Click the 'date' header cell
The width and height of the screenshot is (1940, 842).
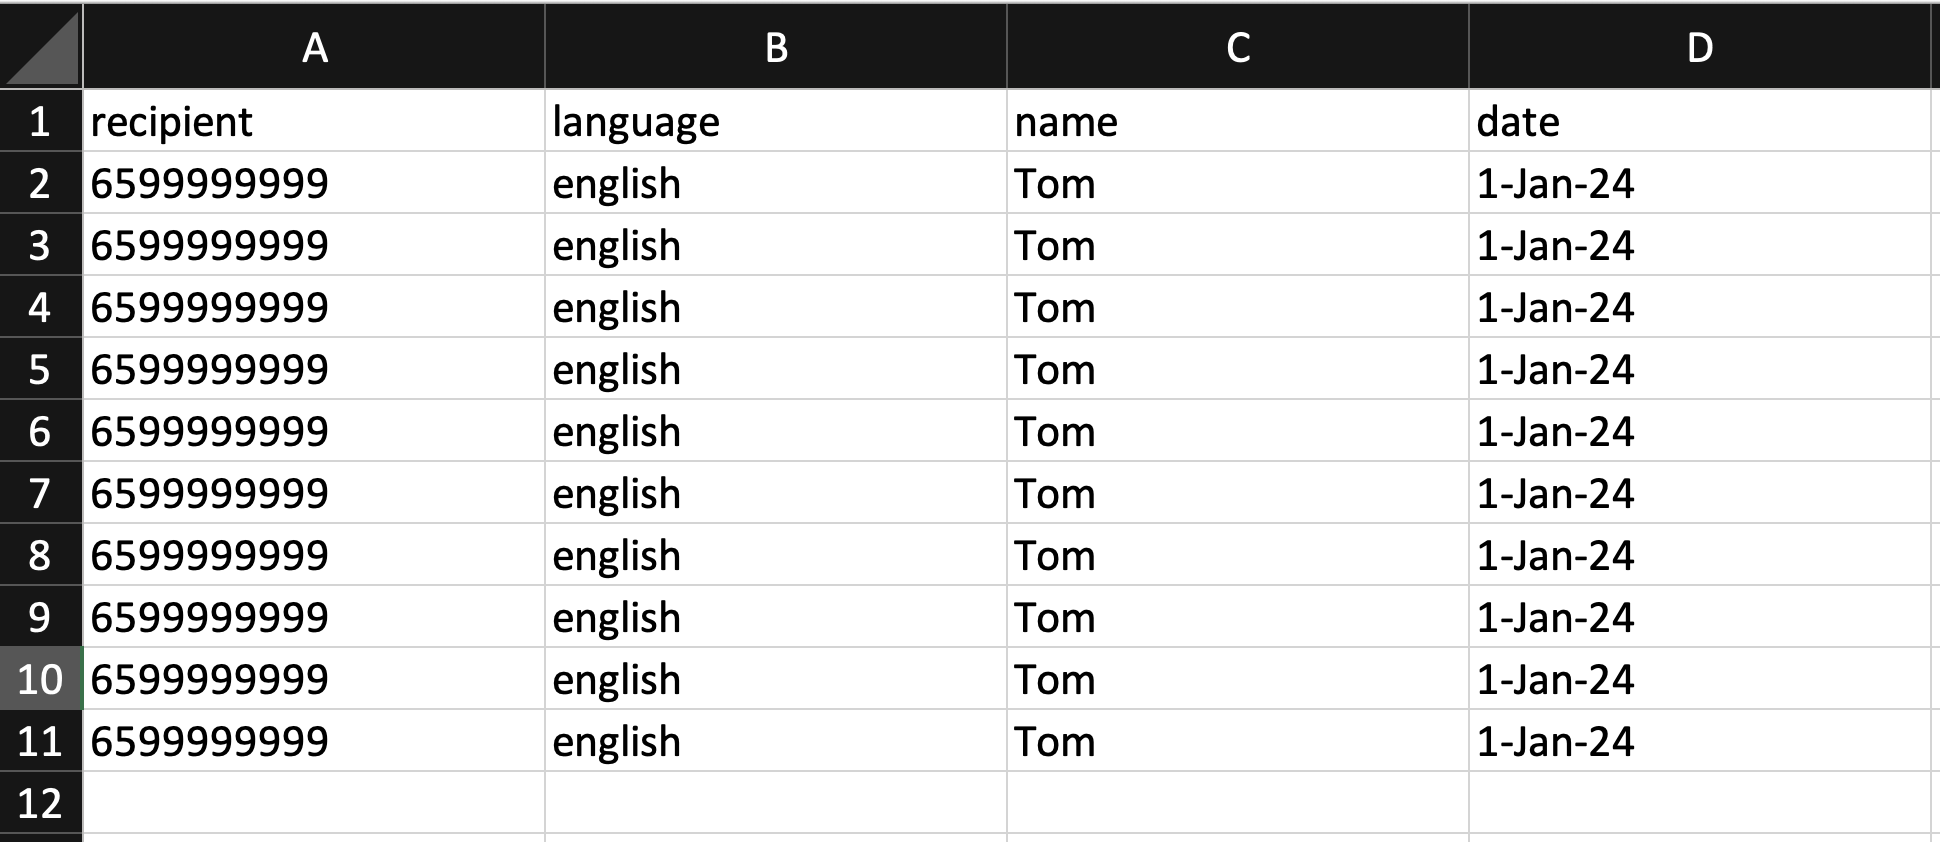1699,122
